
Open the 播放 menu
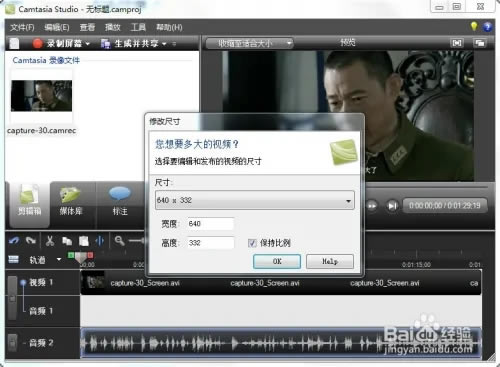[x=113, y=27]
